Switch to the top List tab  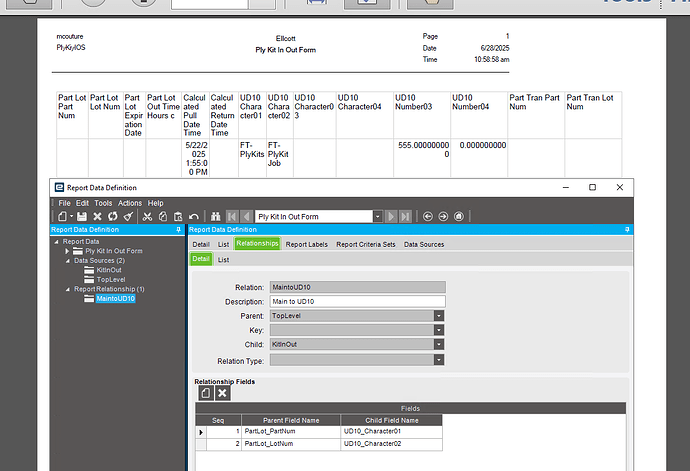coord(224,244)
